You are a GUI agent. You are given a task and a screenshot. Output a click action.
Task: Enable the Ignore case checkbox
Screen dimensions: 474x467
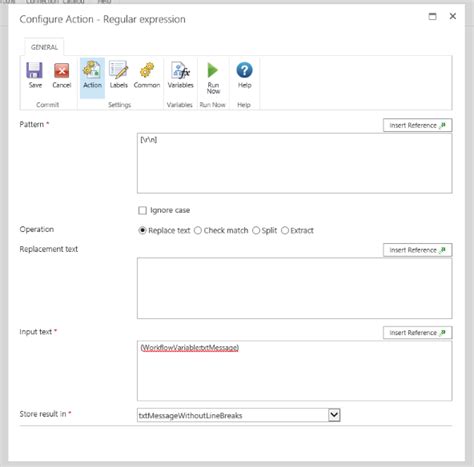click(142, 211)
